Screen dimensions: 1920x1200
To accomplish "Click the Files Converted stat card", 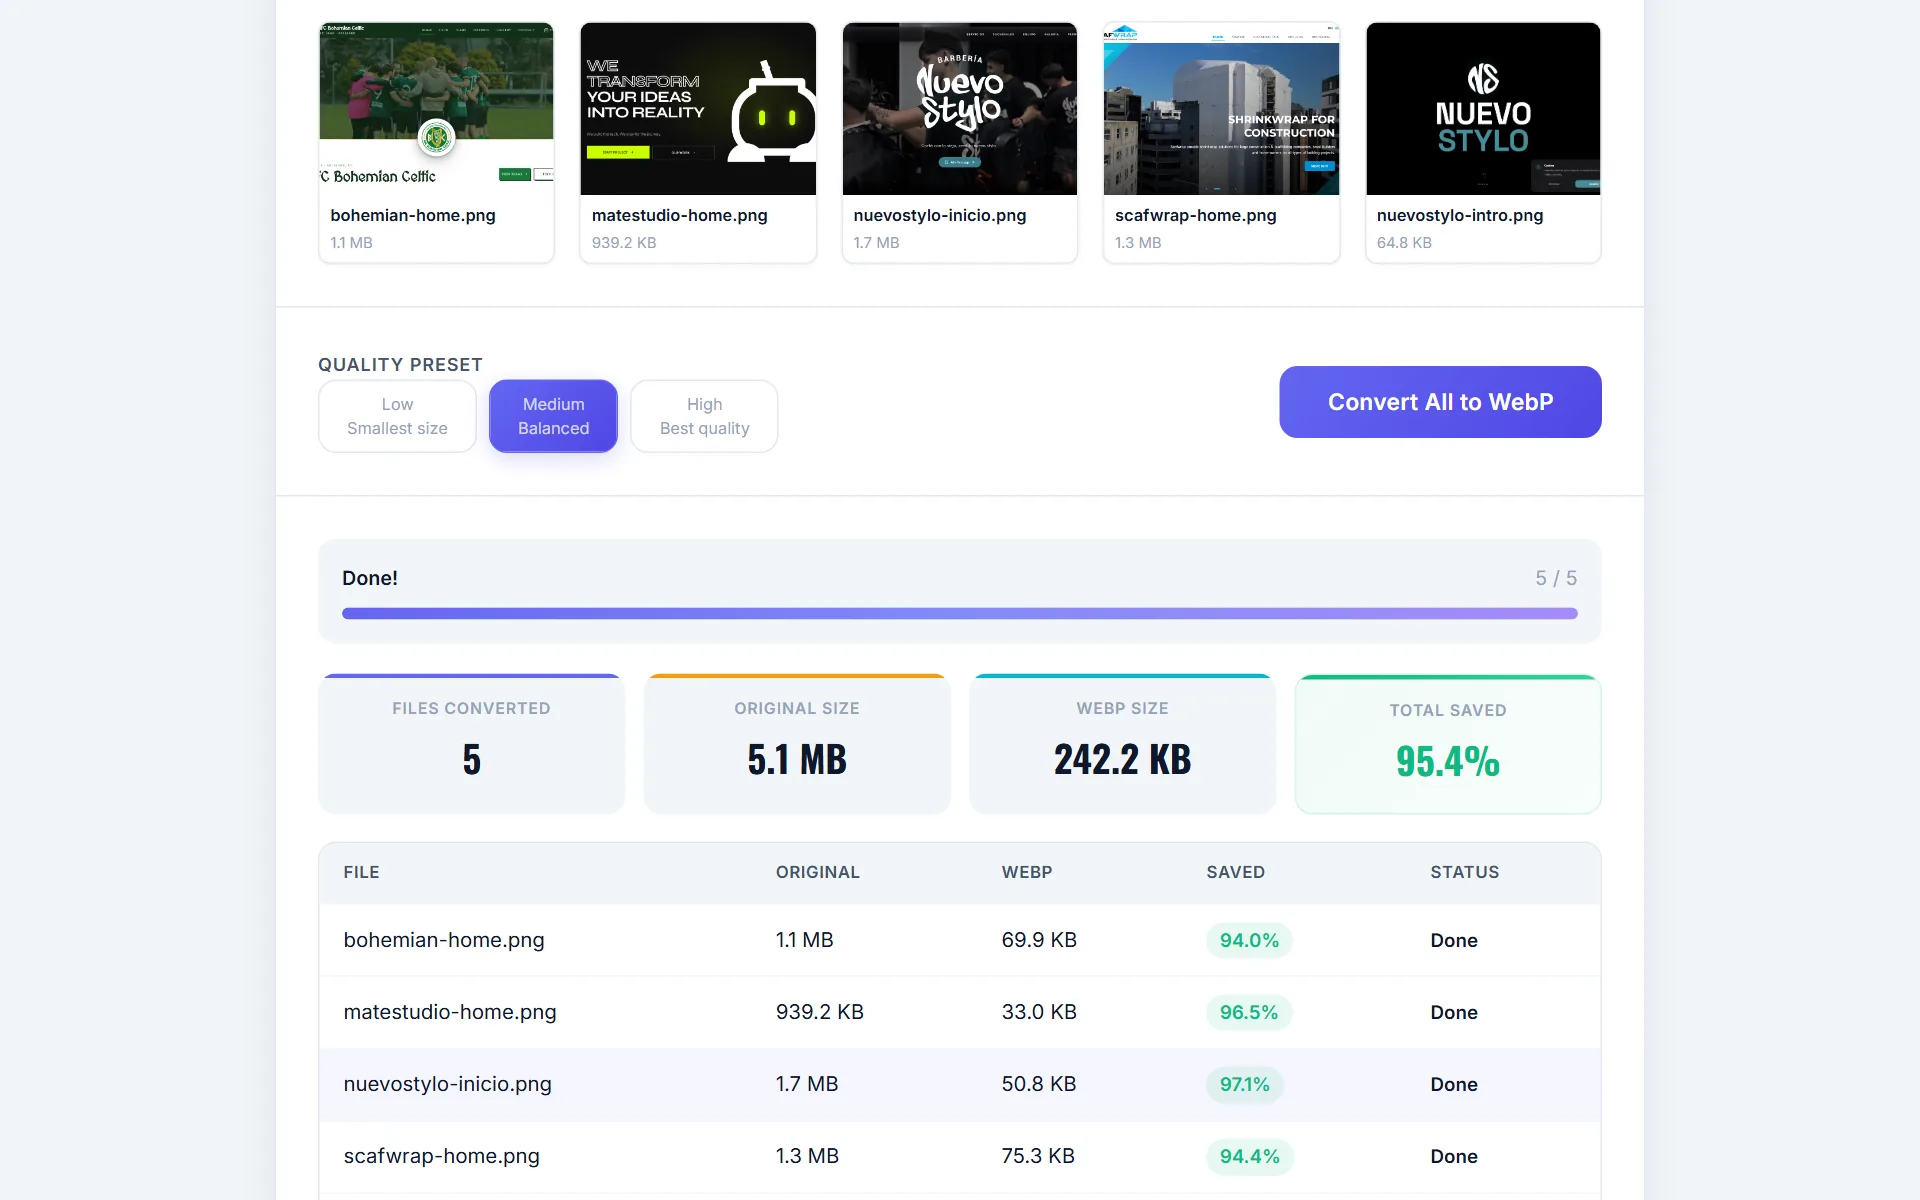I will click(x=472, y=744).
